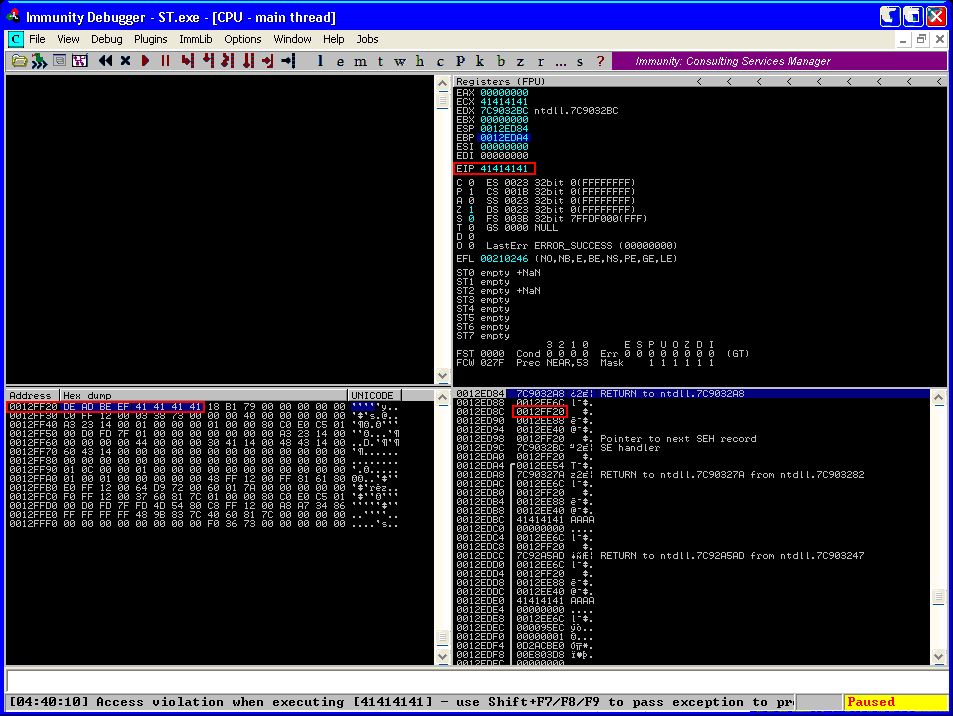Click the Go To Address icon

coord(288,61)
